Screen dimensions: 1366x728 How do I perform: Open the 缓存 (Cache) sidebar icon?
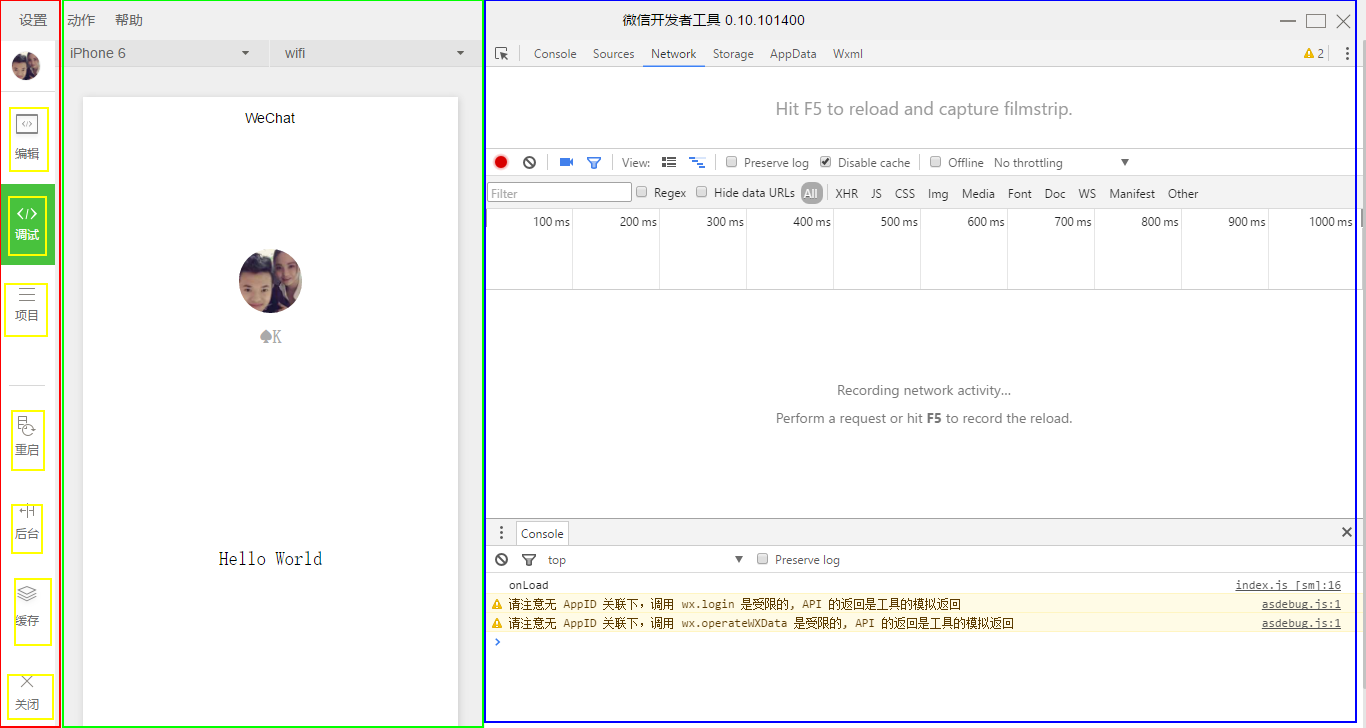click(x=27, y=607)
